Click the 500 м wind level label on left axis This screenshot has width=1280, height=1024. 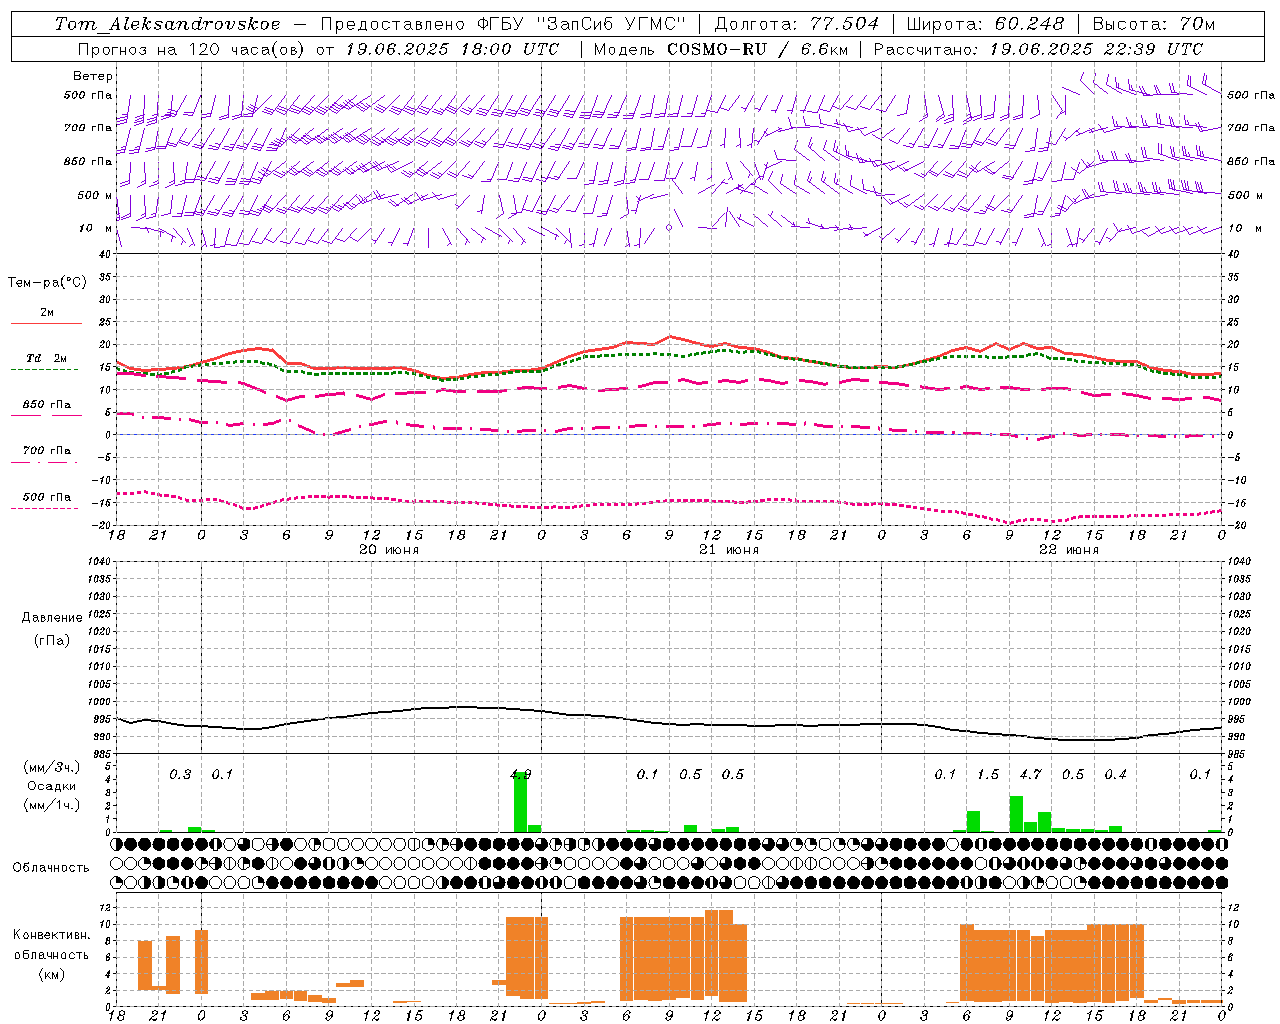coord(96,195)
